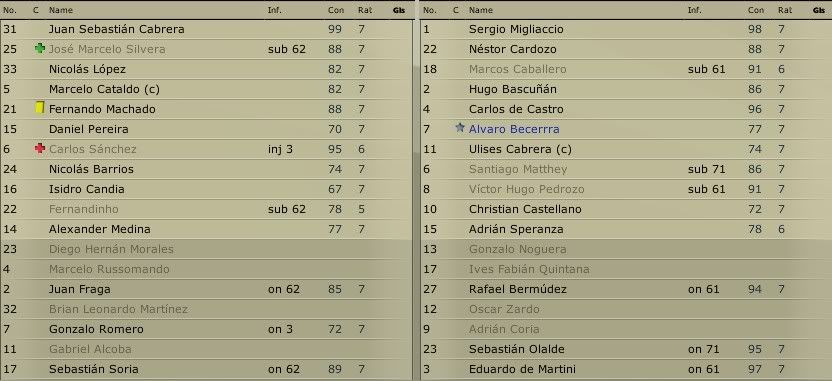Viewport: 832px width, 381px height.
Task: Sort left table by Name column
Action: [x=60, y=10]
